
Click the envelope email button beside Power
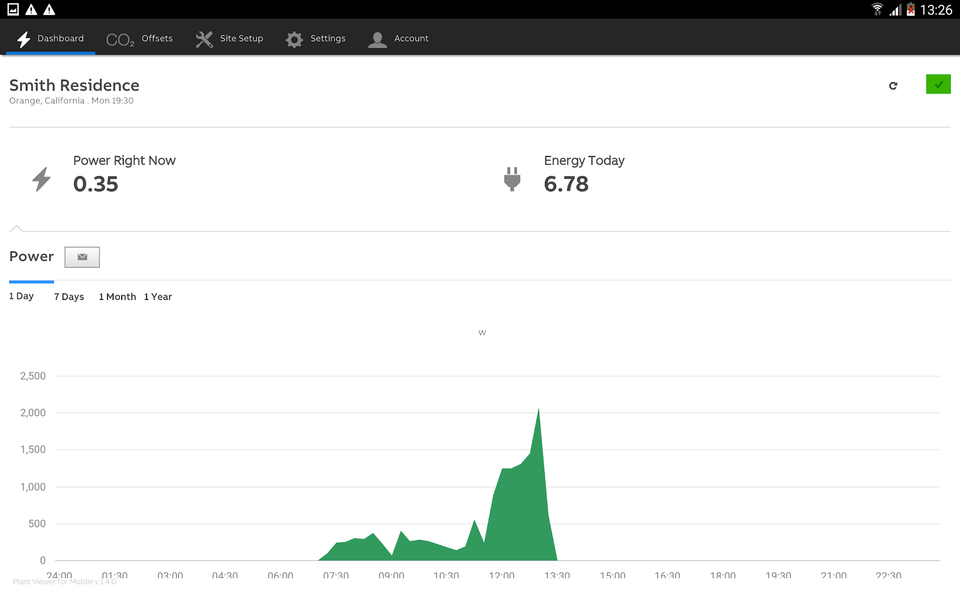coord(82,257)
